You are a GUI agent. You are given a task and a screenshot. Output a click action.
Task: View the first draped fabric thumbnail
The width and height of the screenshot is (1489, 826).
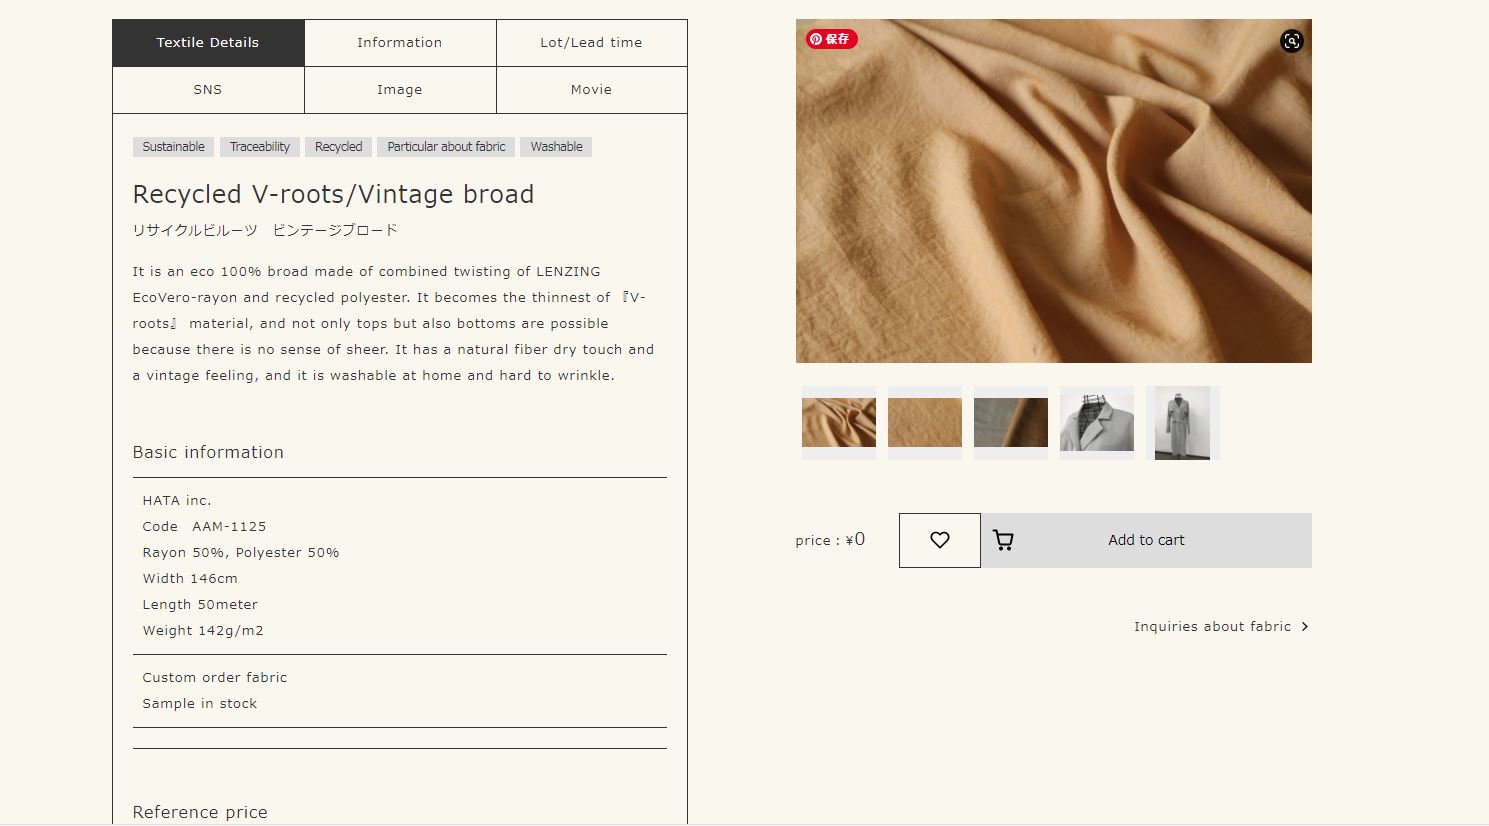pos(839,423)
